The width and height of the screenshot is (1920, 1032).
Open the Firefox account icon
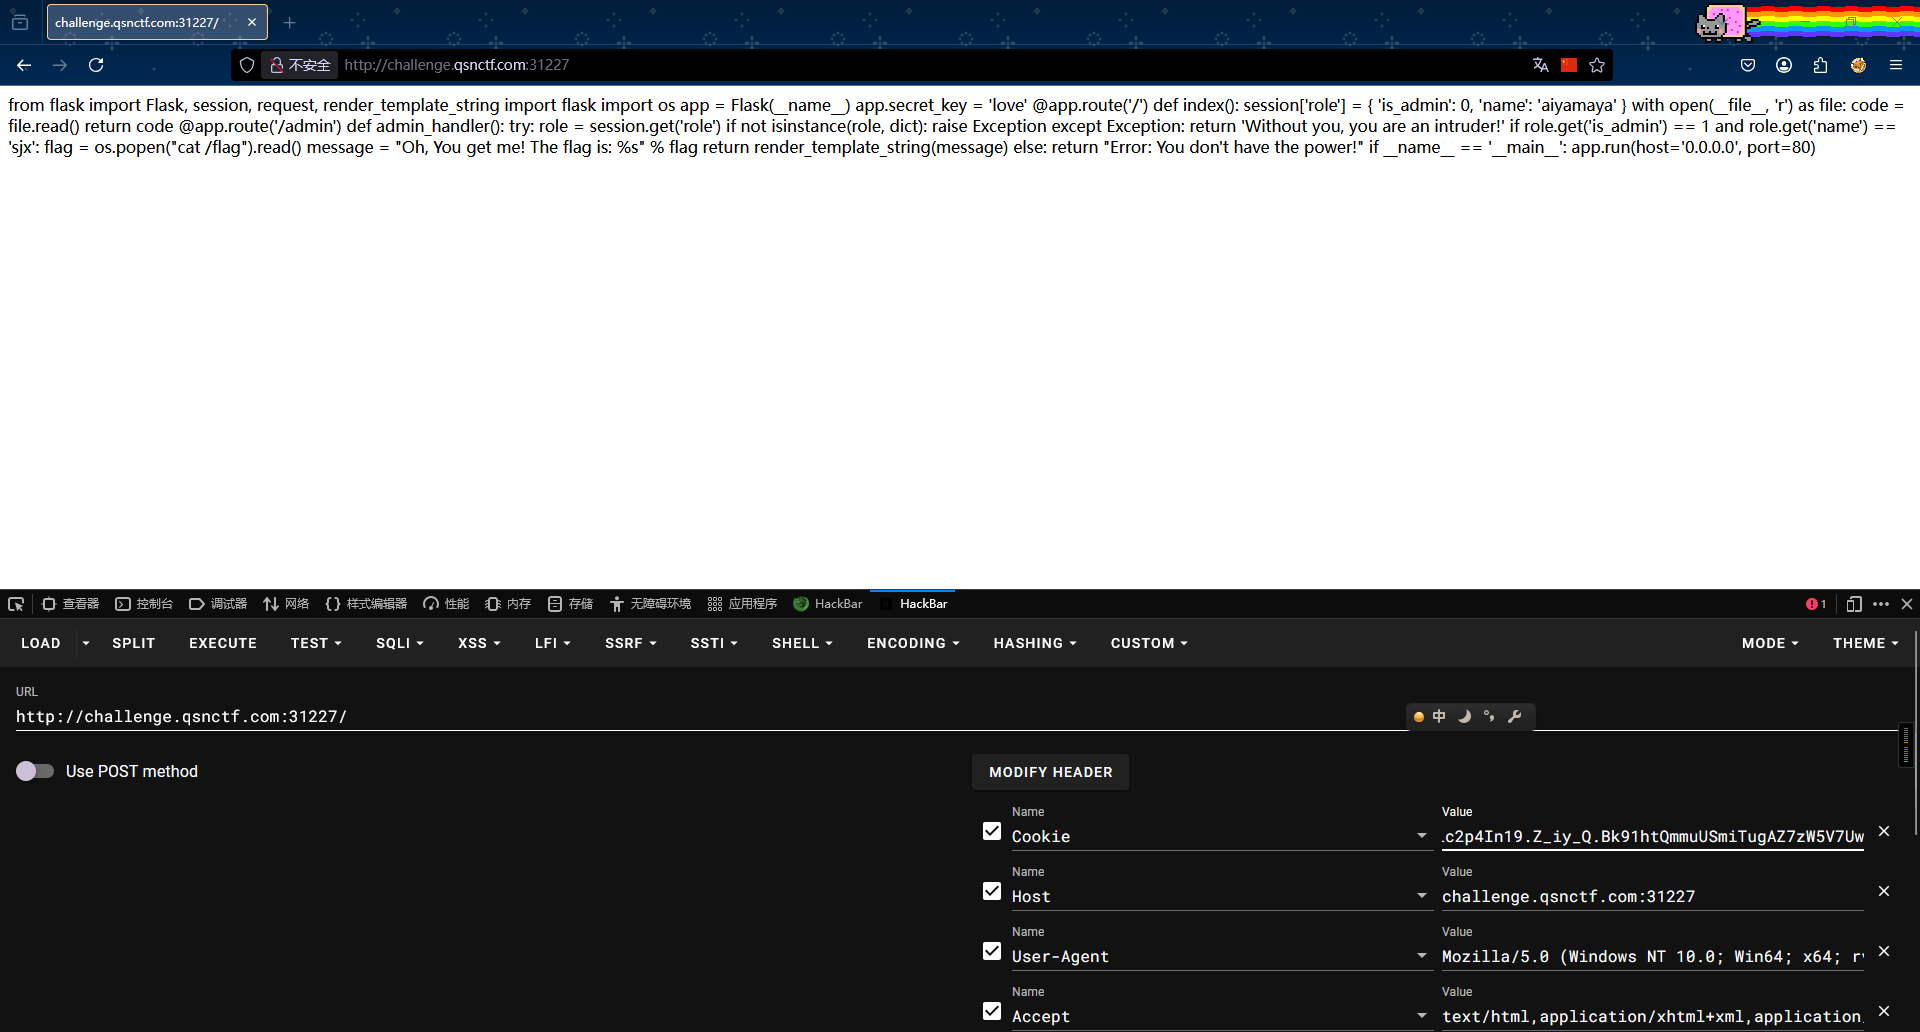[1784, 65]
